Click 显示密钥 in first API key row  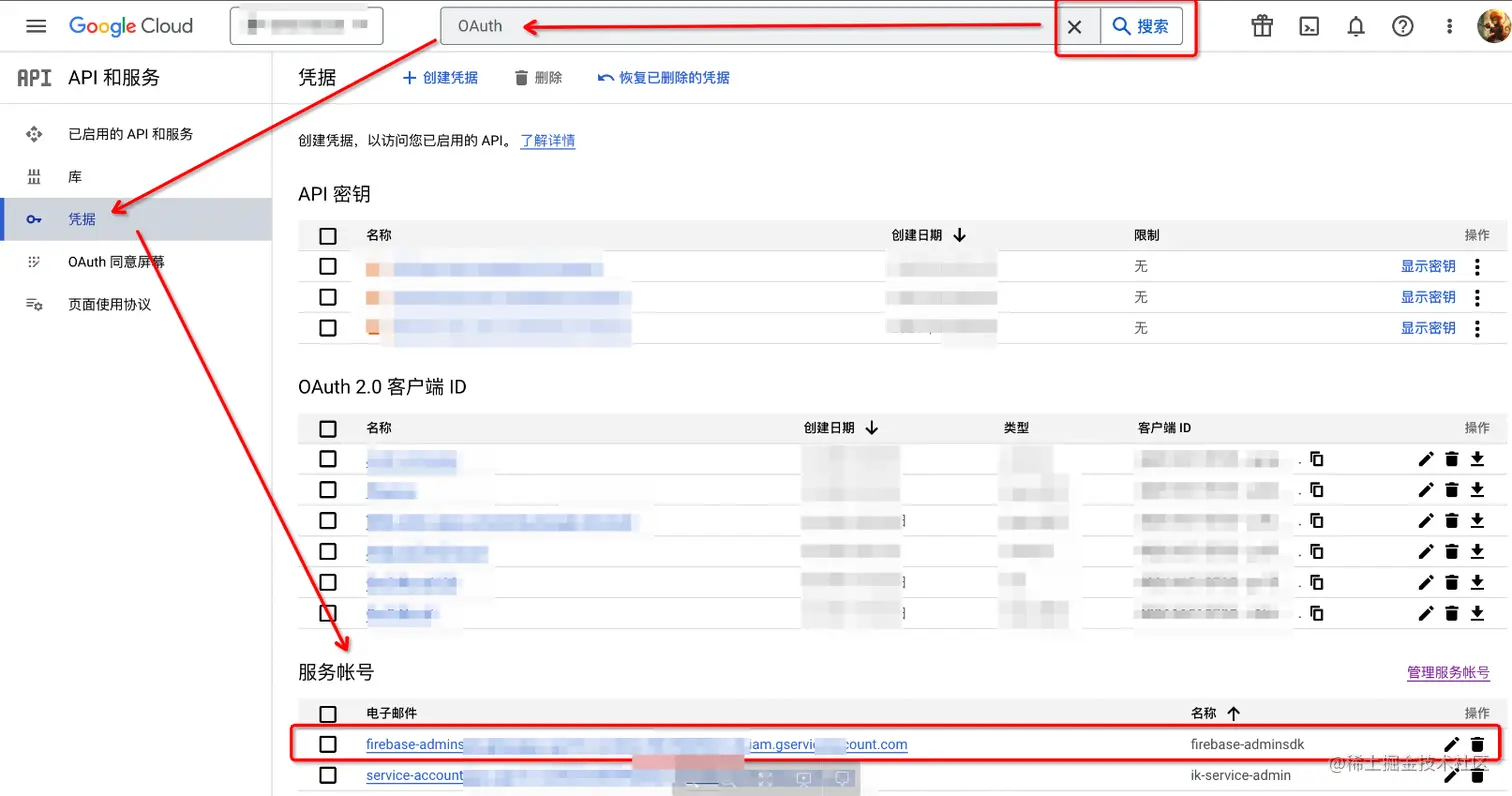pyautogui.click(x=1428, y=267)
